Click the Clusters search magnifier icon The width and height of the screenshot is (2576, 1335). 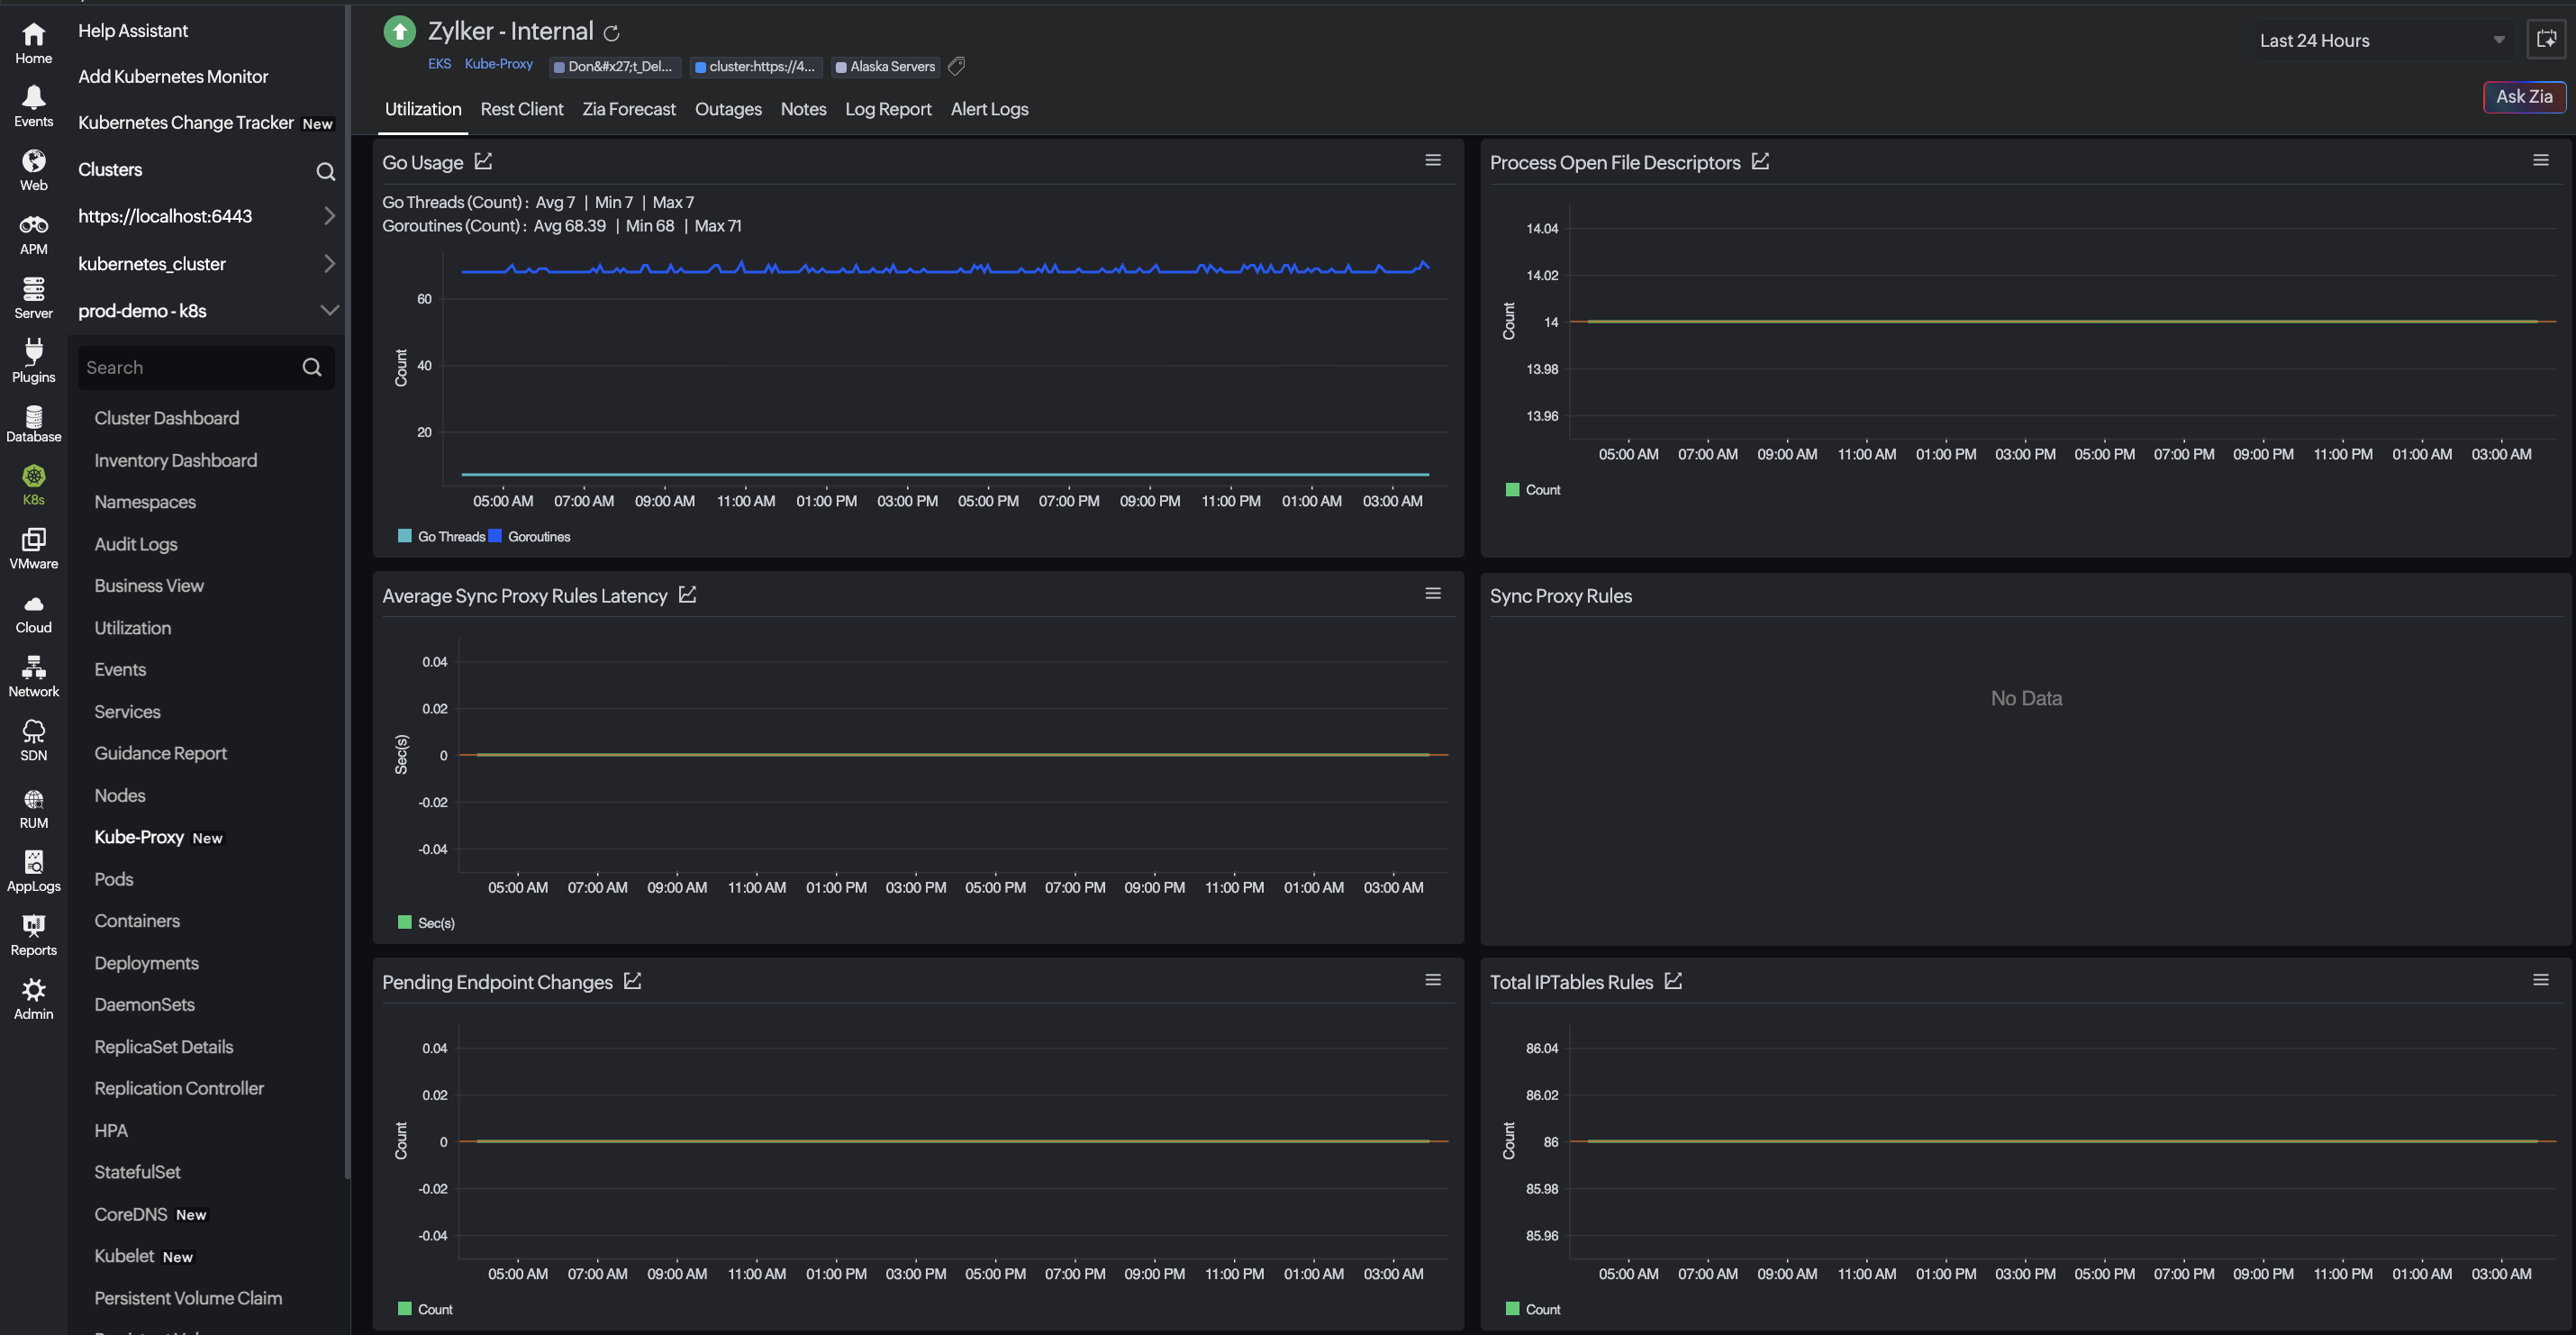point(325,171)
